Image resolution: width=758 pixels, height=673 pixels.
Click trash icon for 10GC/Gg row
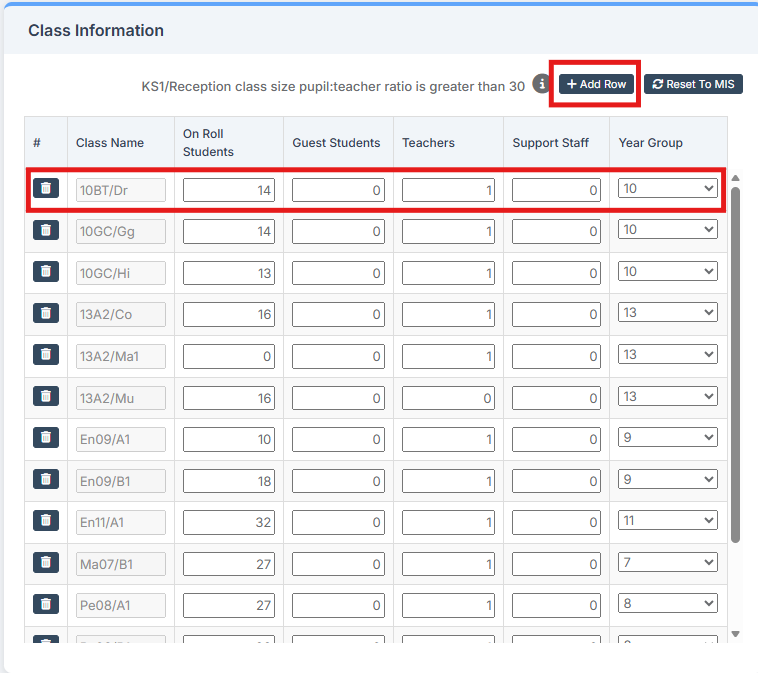pos(46,230)
